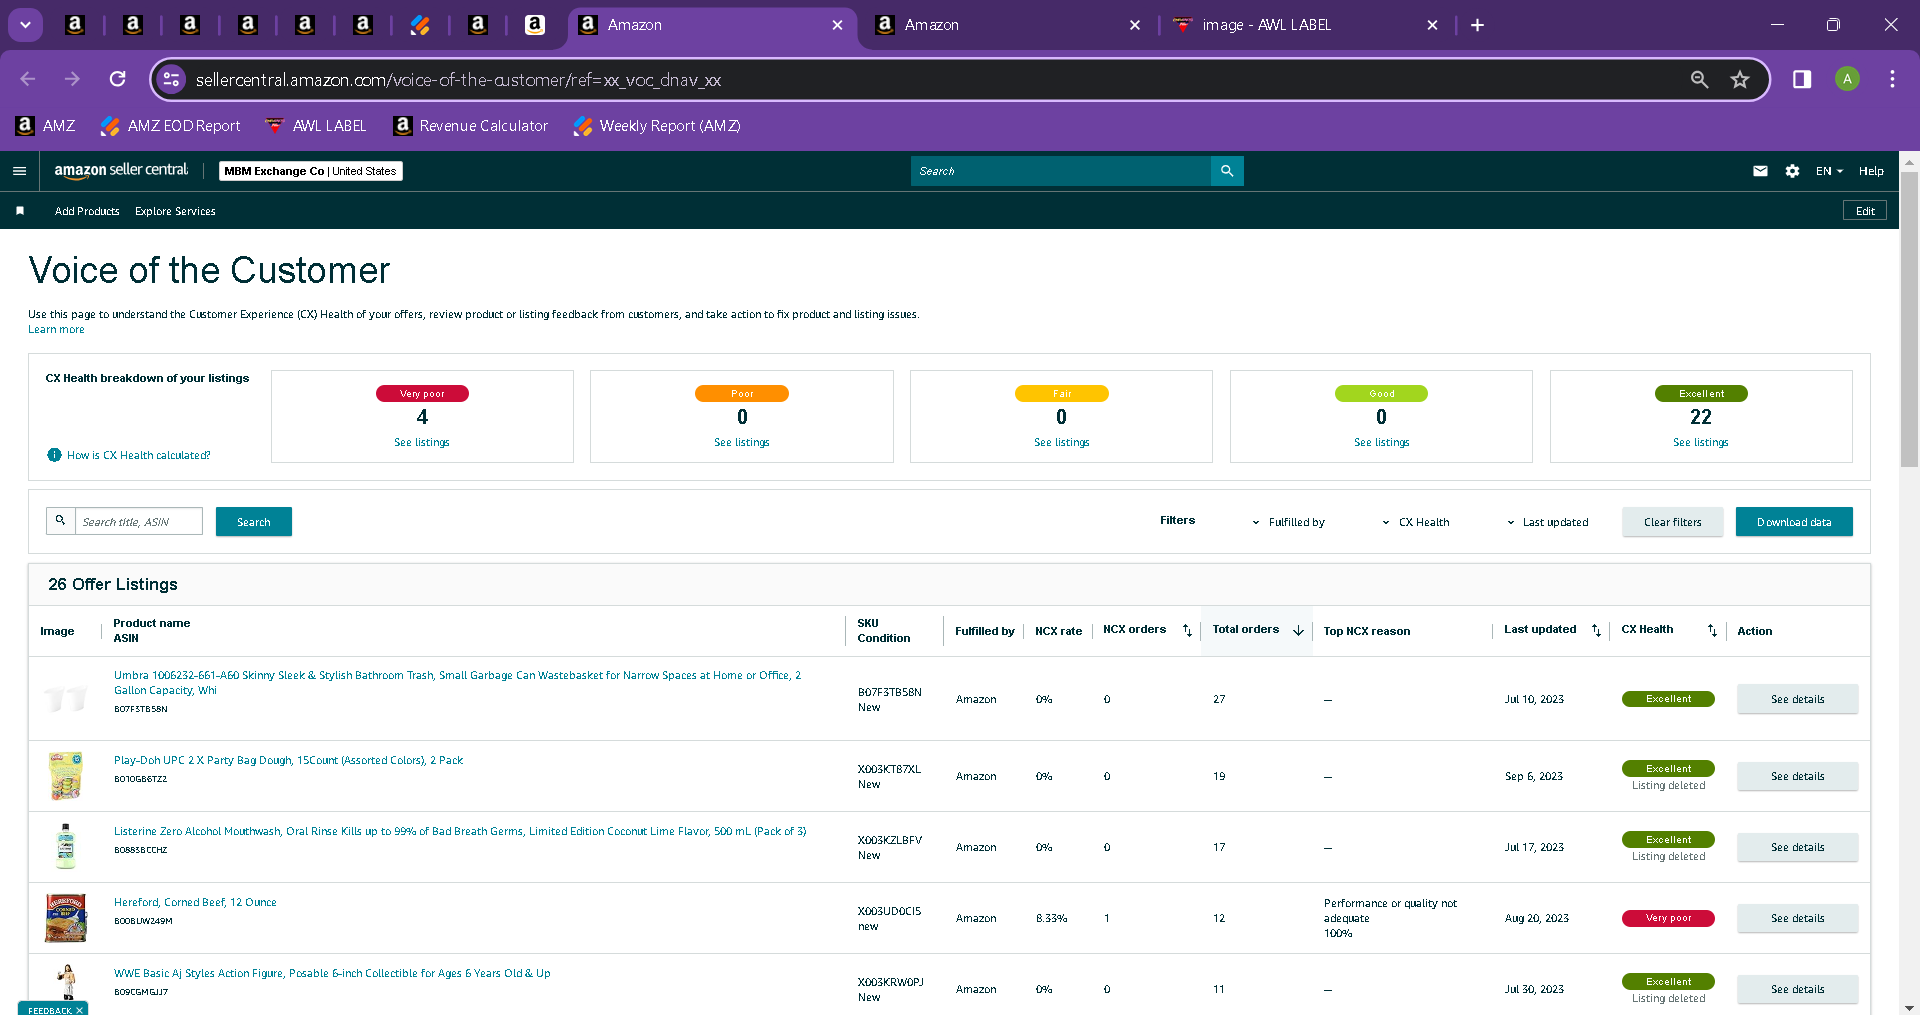Open the AMZ bookmark
This screenshot has height=1015, width=1920.
coord(46,126)
